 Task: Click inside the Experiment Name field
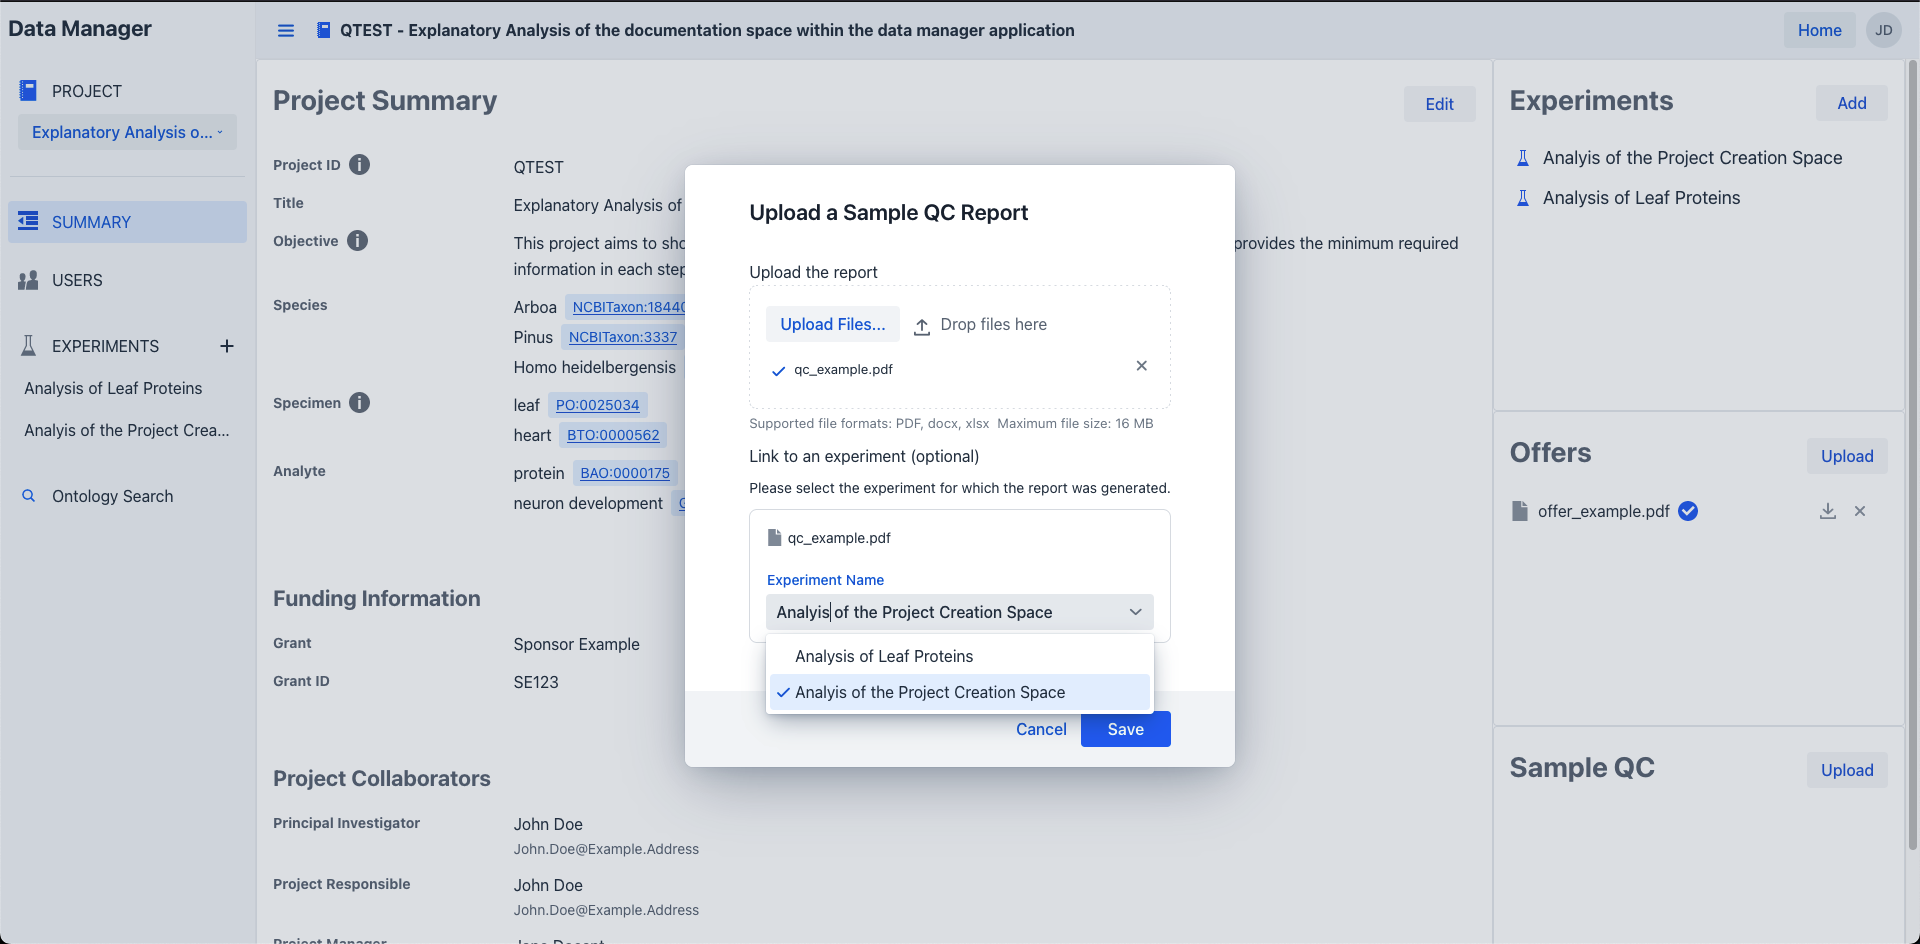[x=940, y=612]
